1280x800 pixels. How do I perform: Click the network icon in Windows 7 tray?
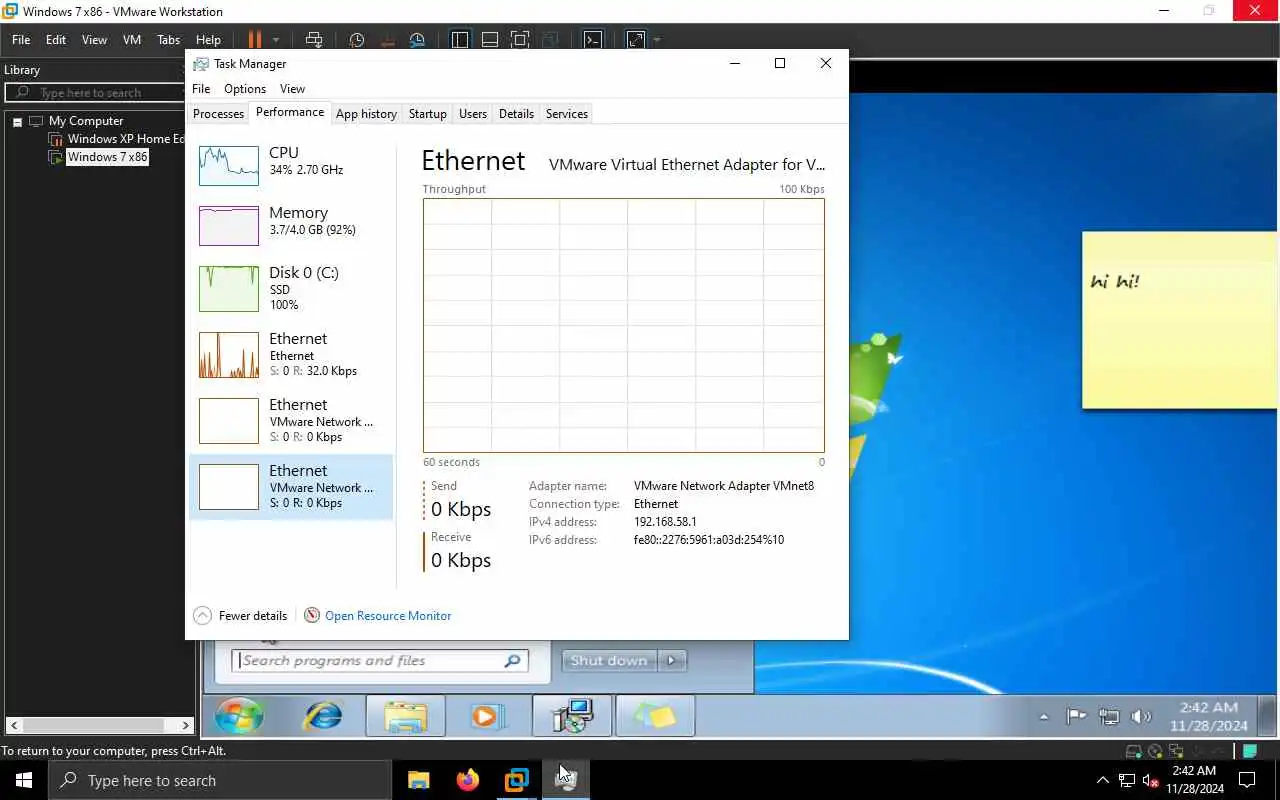tap(1109, 716)
